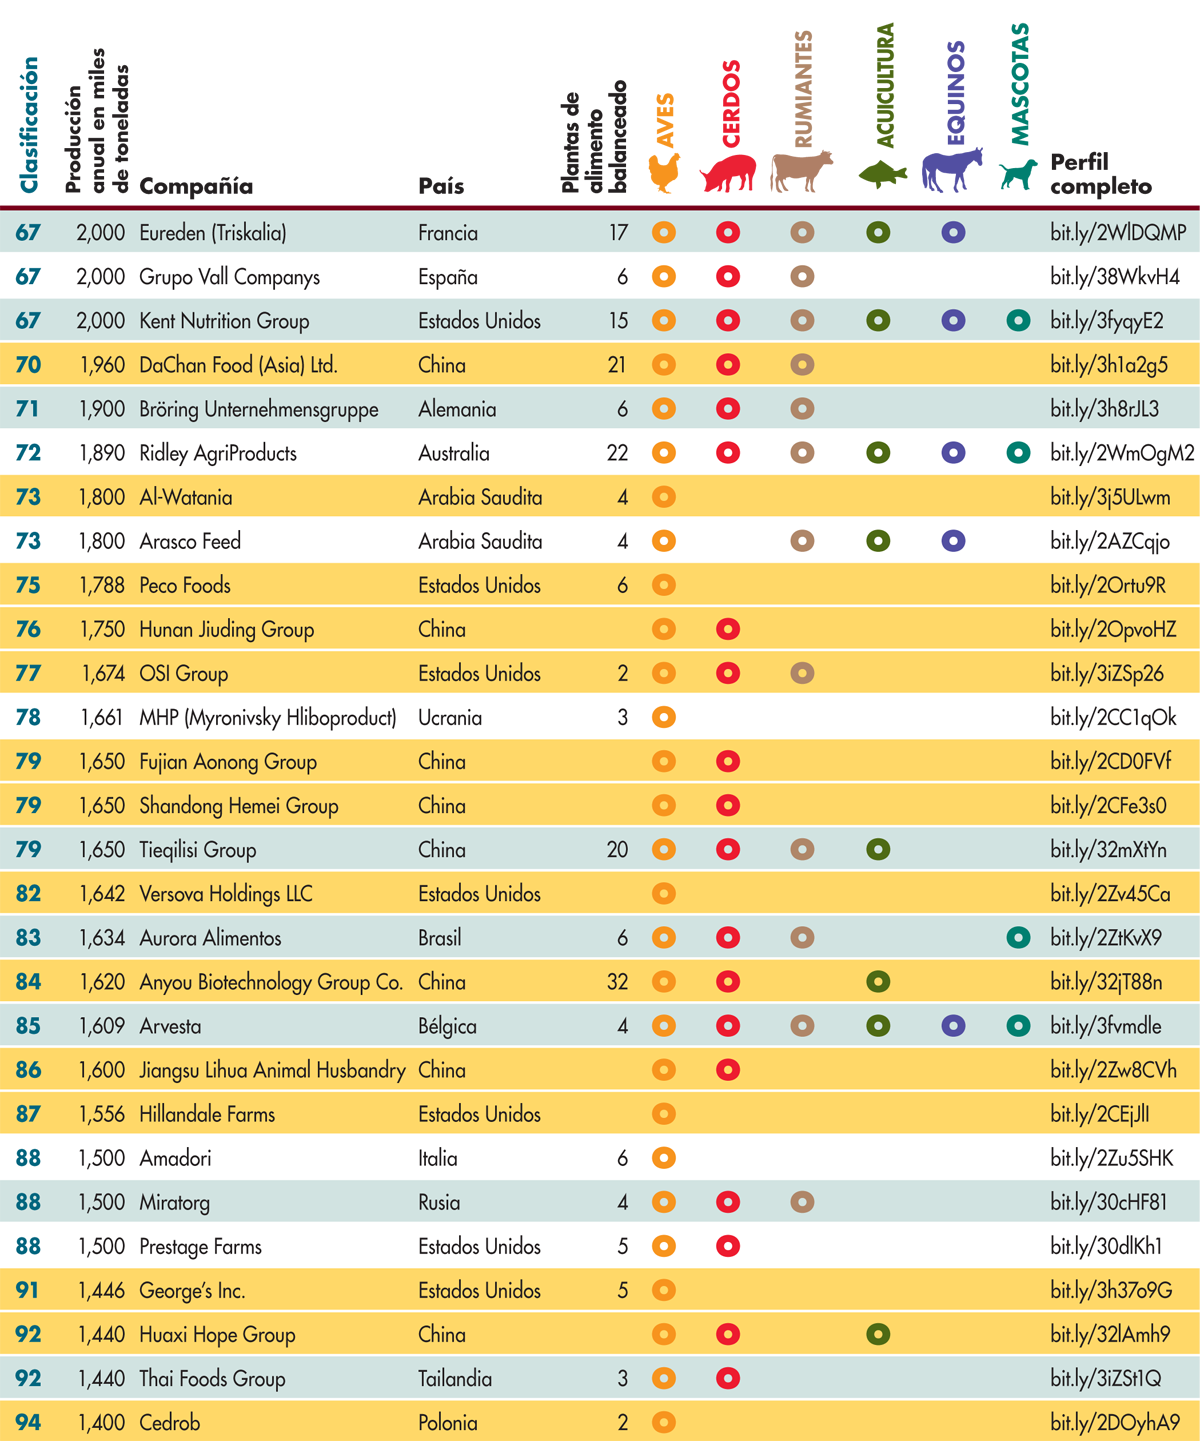1200x1441 pixels.
Task: Click the orange chicken Aves icon
Action: tap(664, 173)
